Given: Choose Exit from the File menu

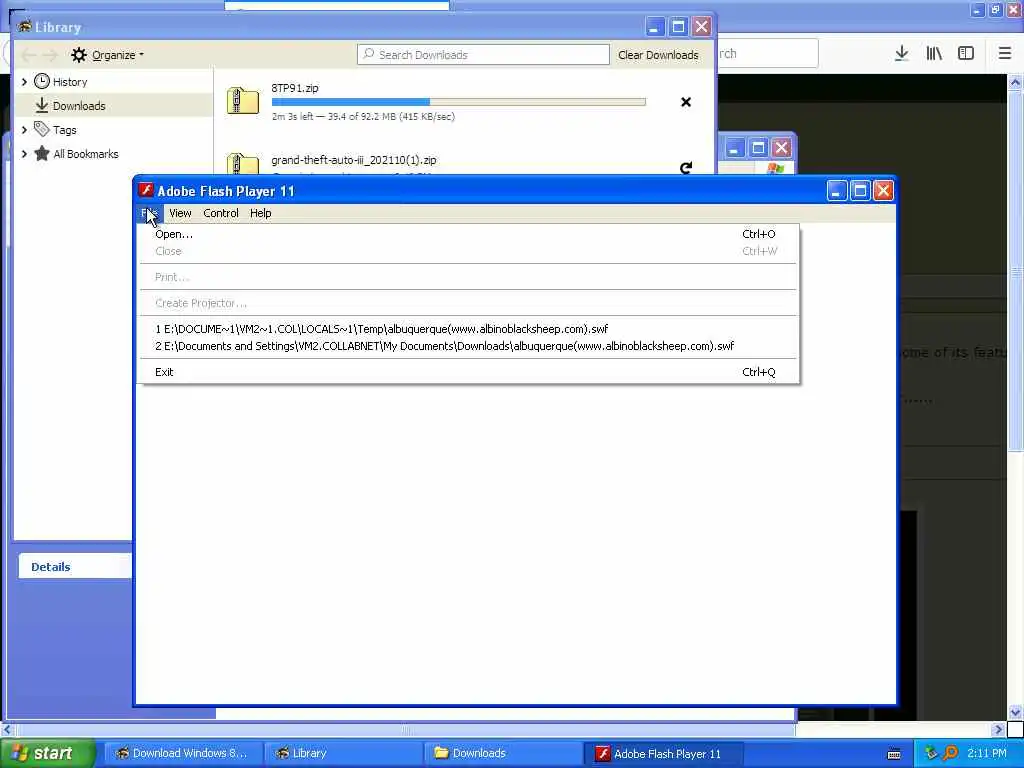Looking at the screenshot, I should pyautogui.click(x=469, y=372).
